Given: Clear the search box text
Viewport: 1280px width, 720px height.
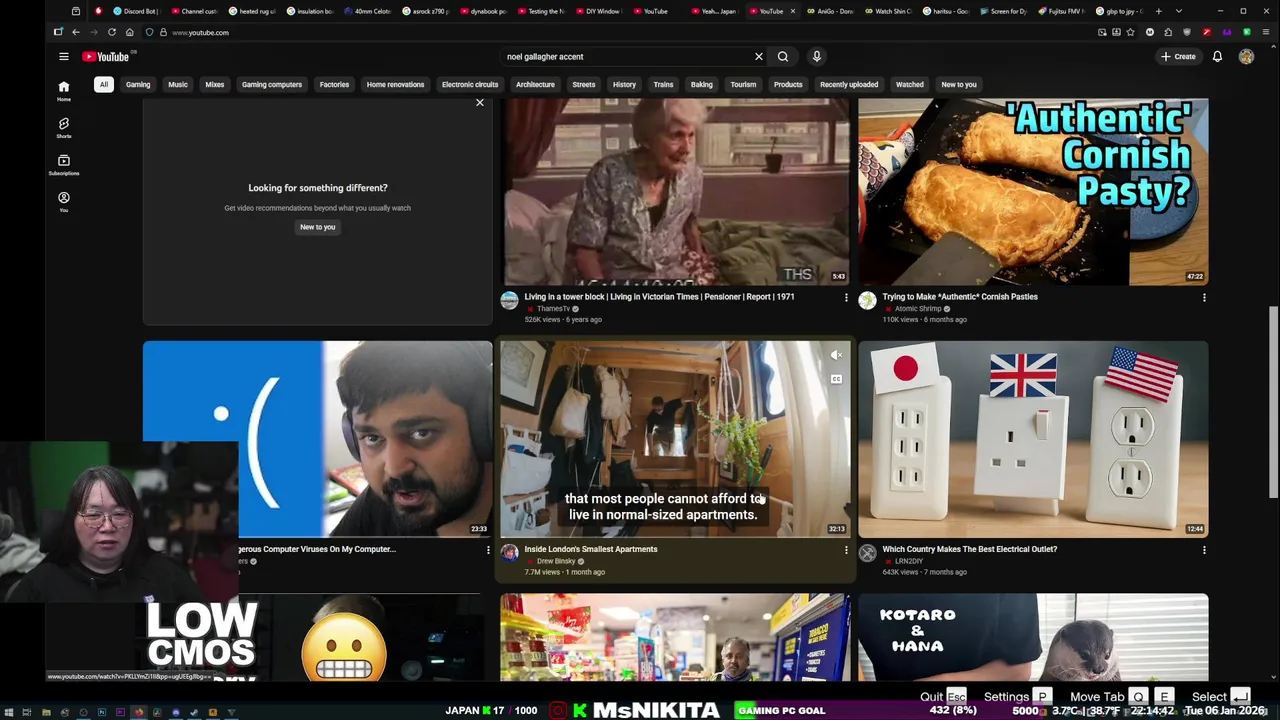Looking at the screenshot, I should point(759,56).
